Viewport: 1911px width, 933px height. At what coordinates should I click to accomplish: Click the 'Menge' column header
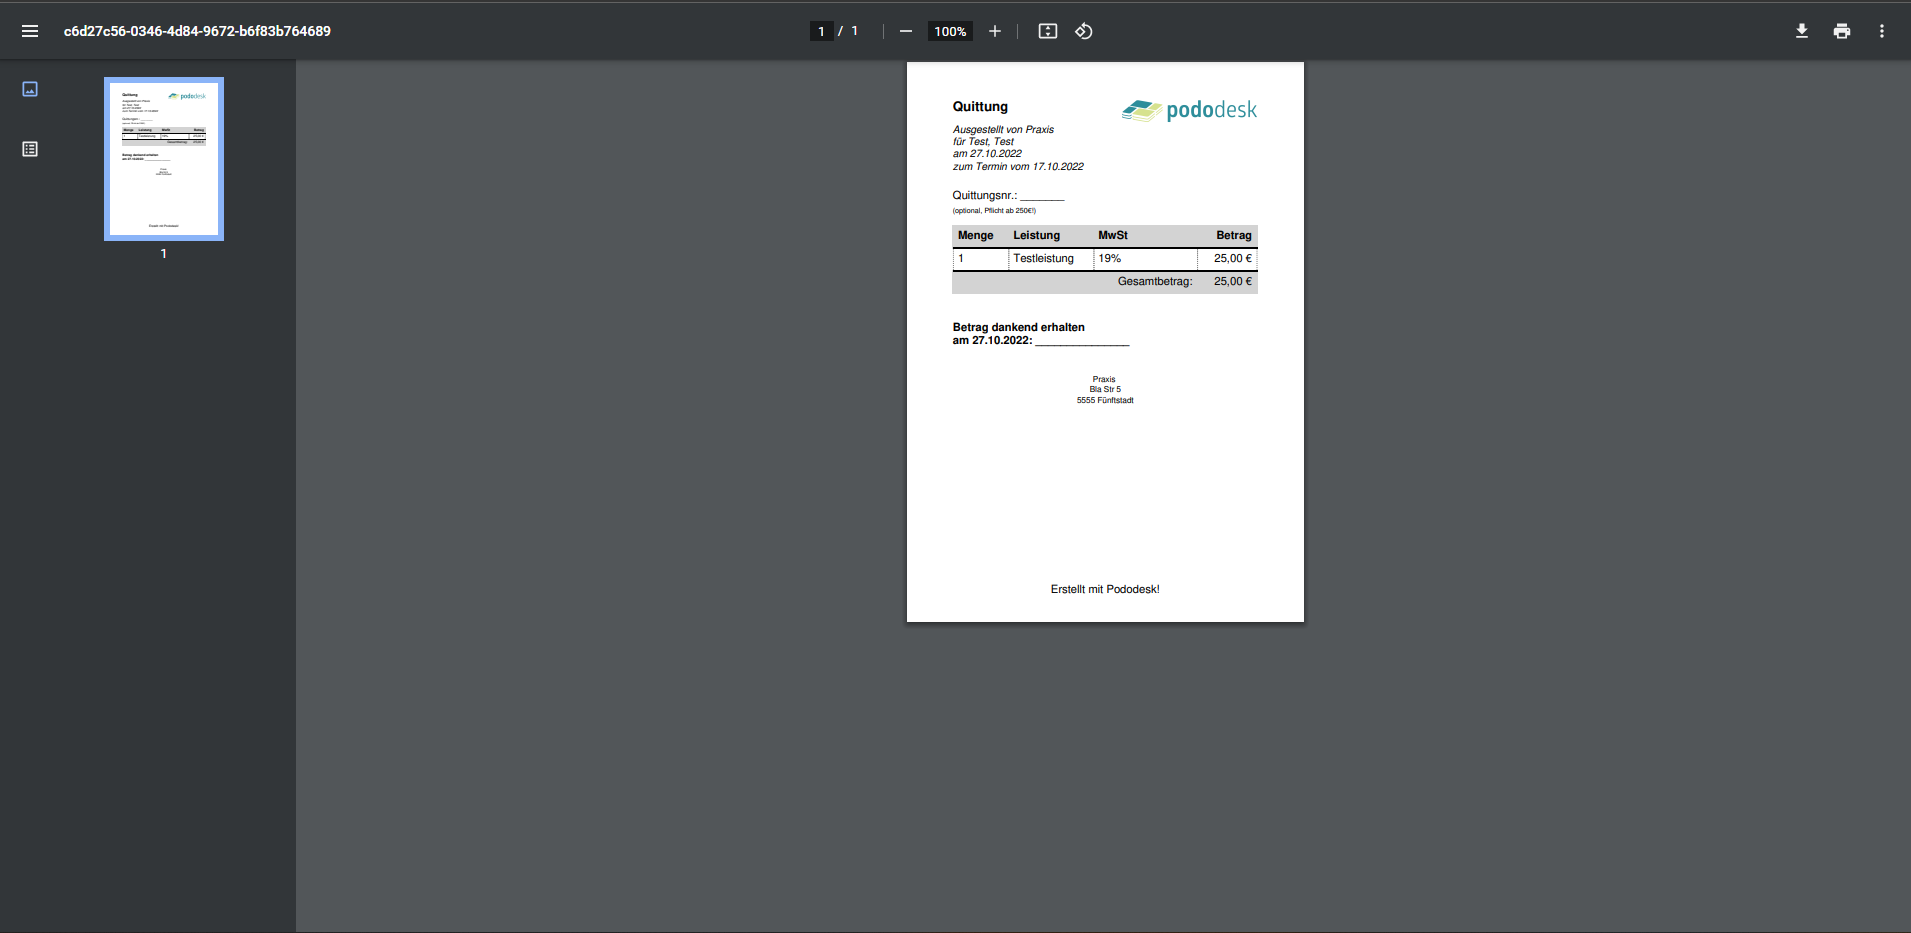975,235
